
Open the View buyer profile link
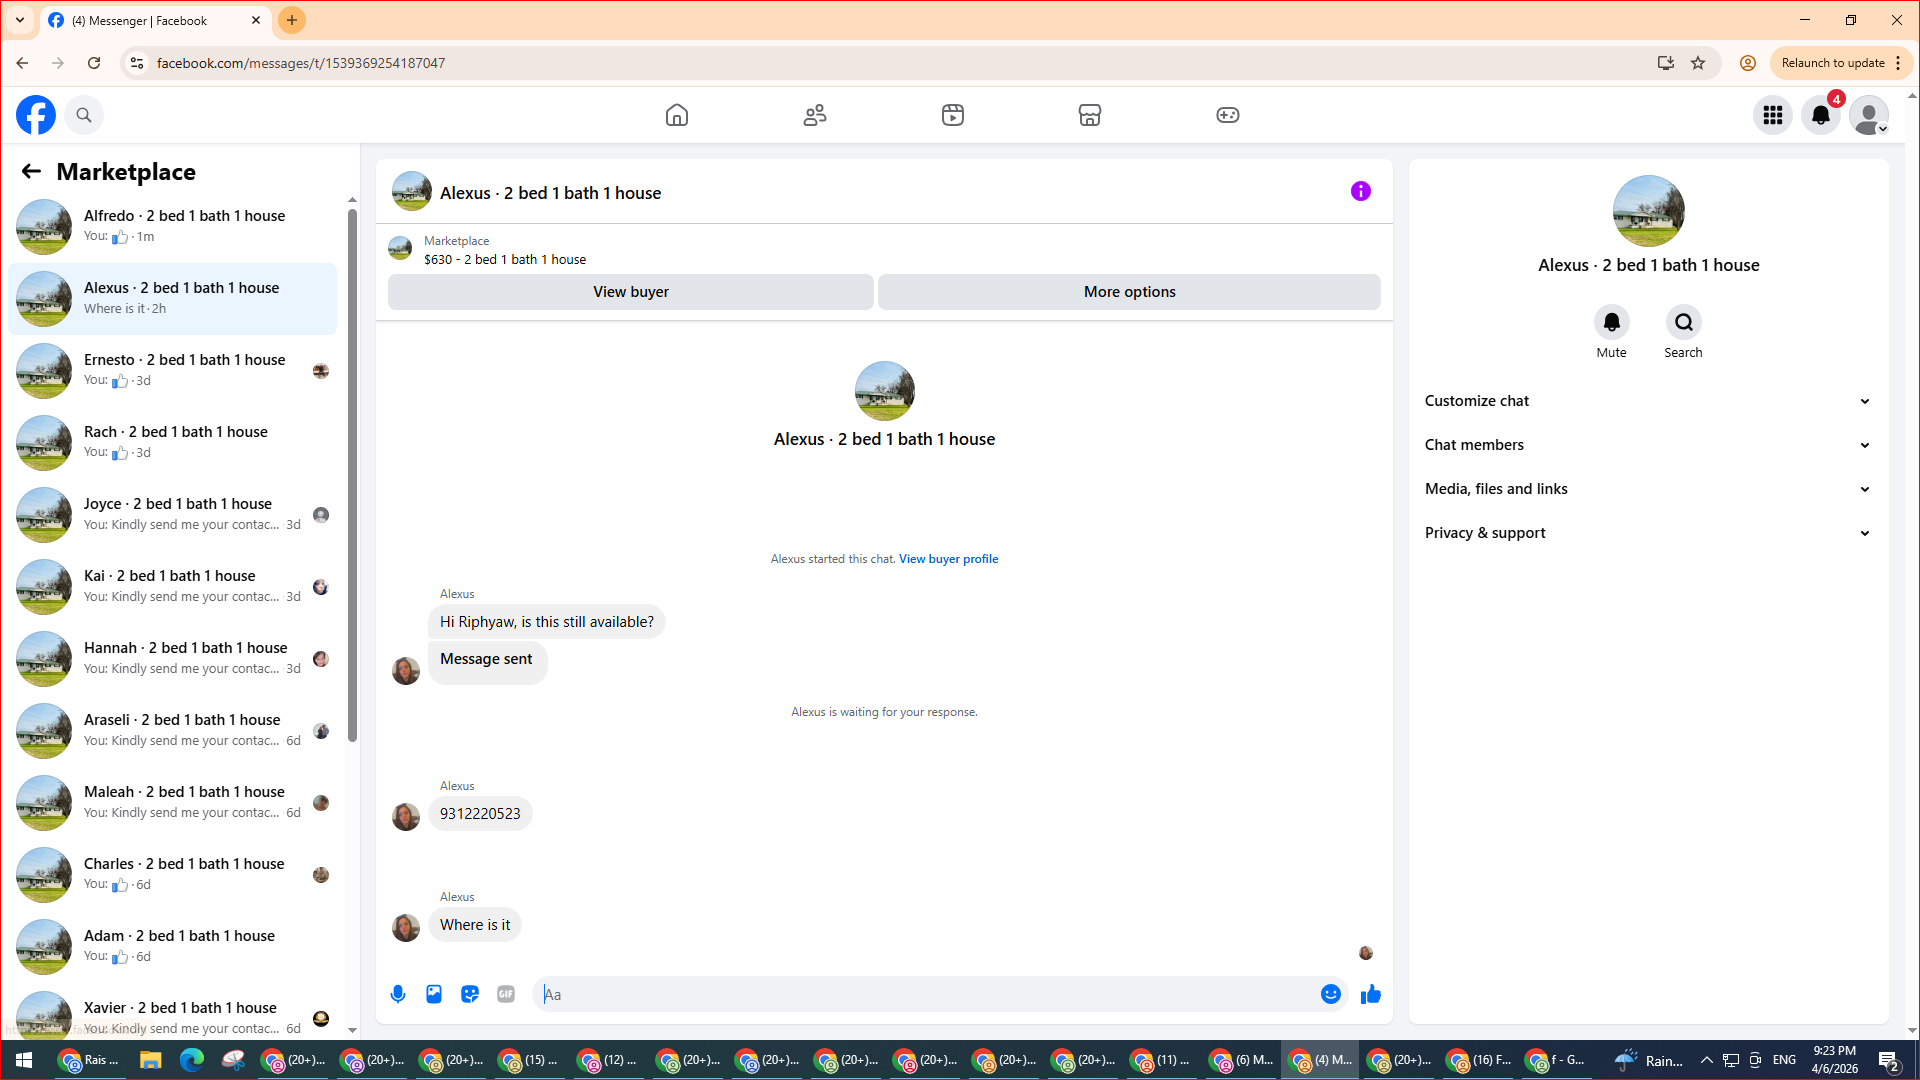[x=948, y=559]
